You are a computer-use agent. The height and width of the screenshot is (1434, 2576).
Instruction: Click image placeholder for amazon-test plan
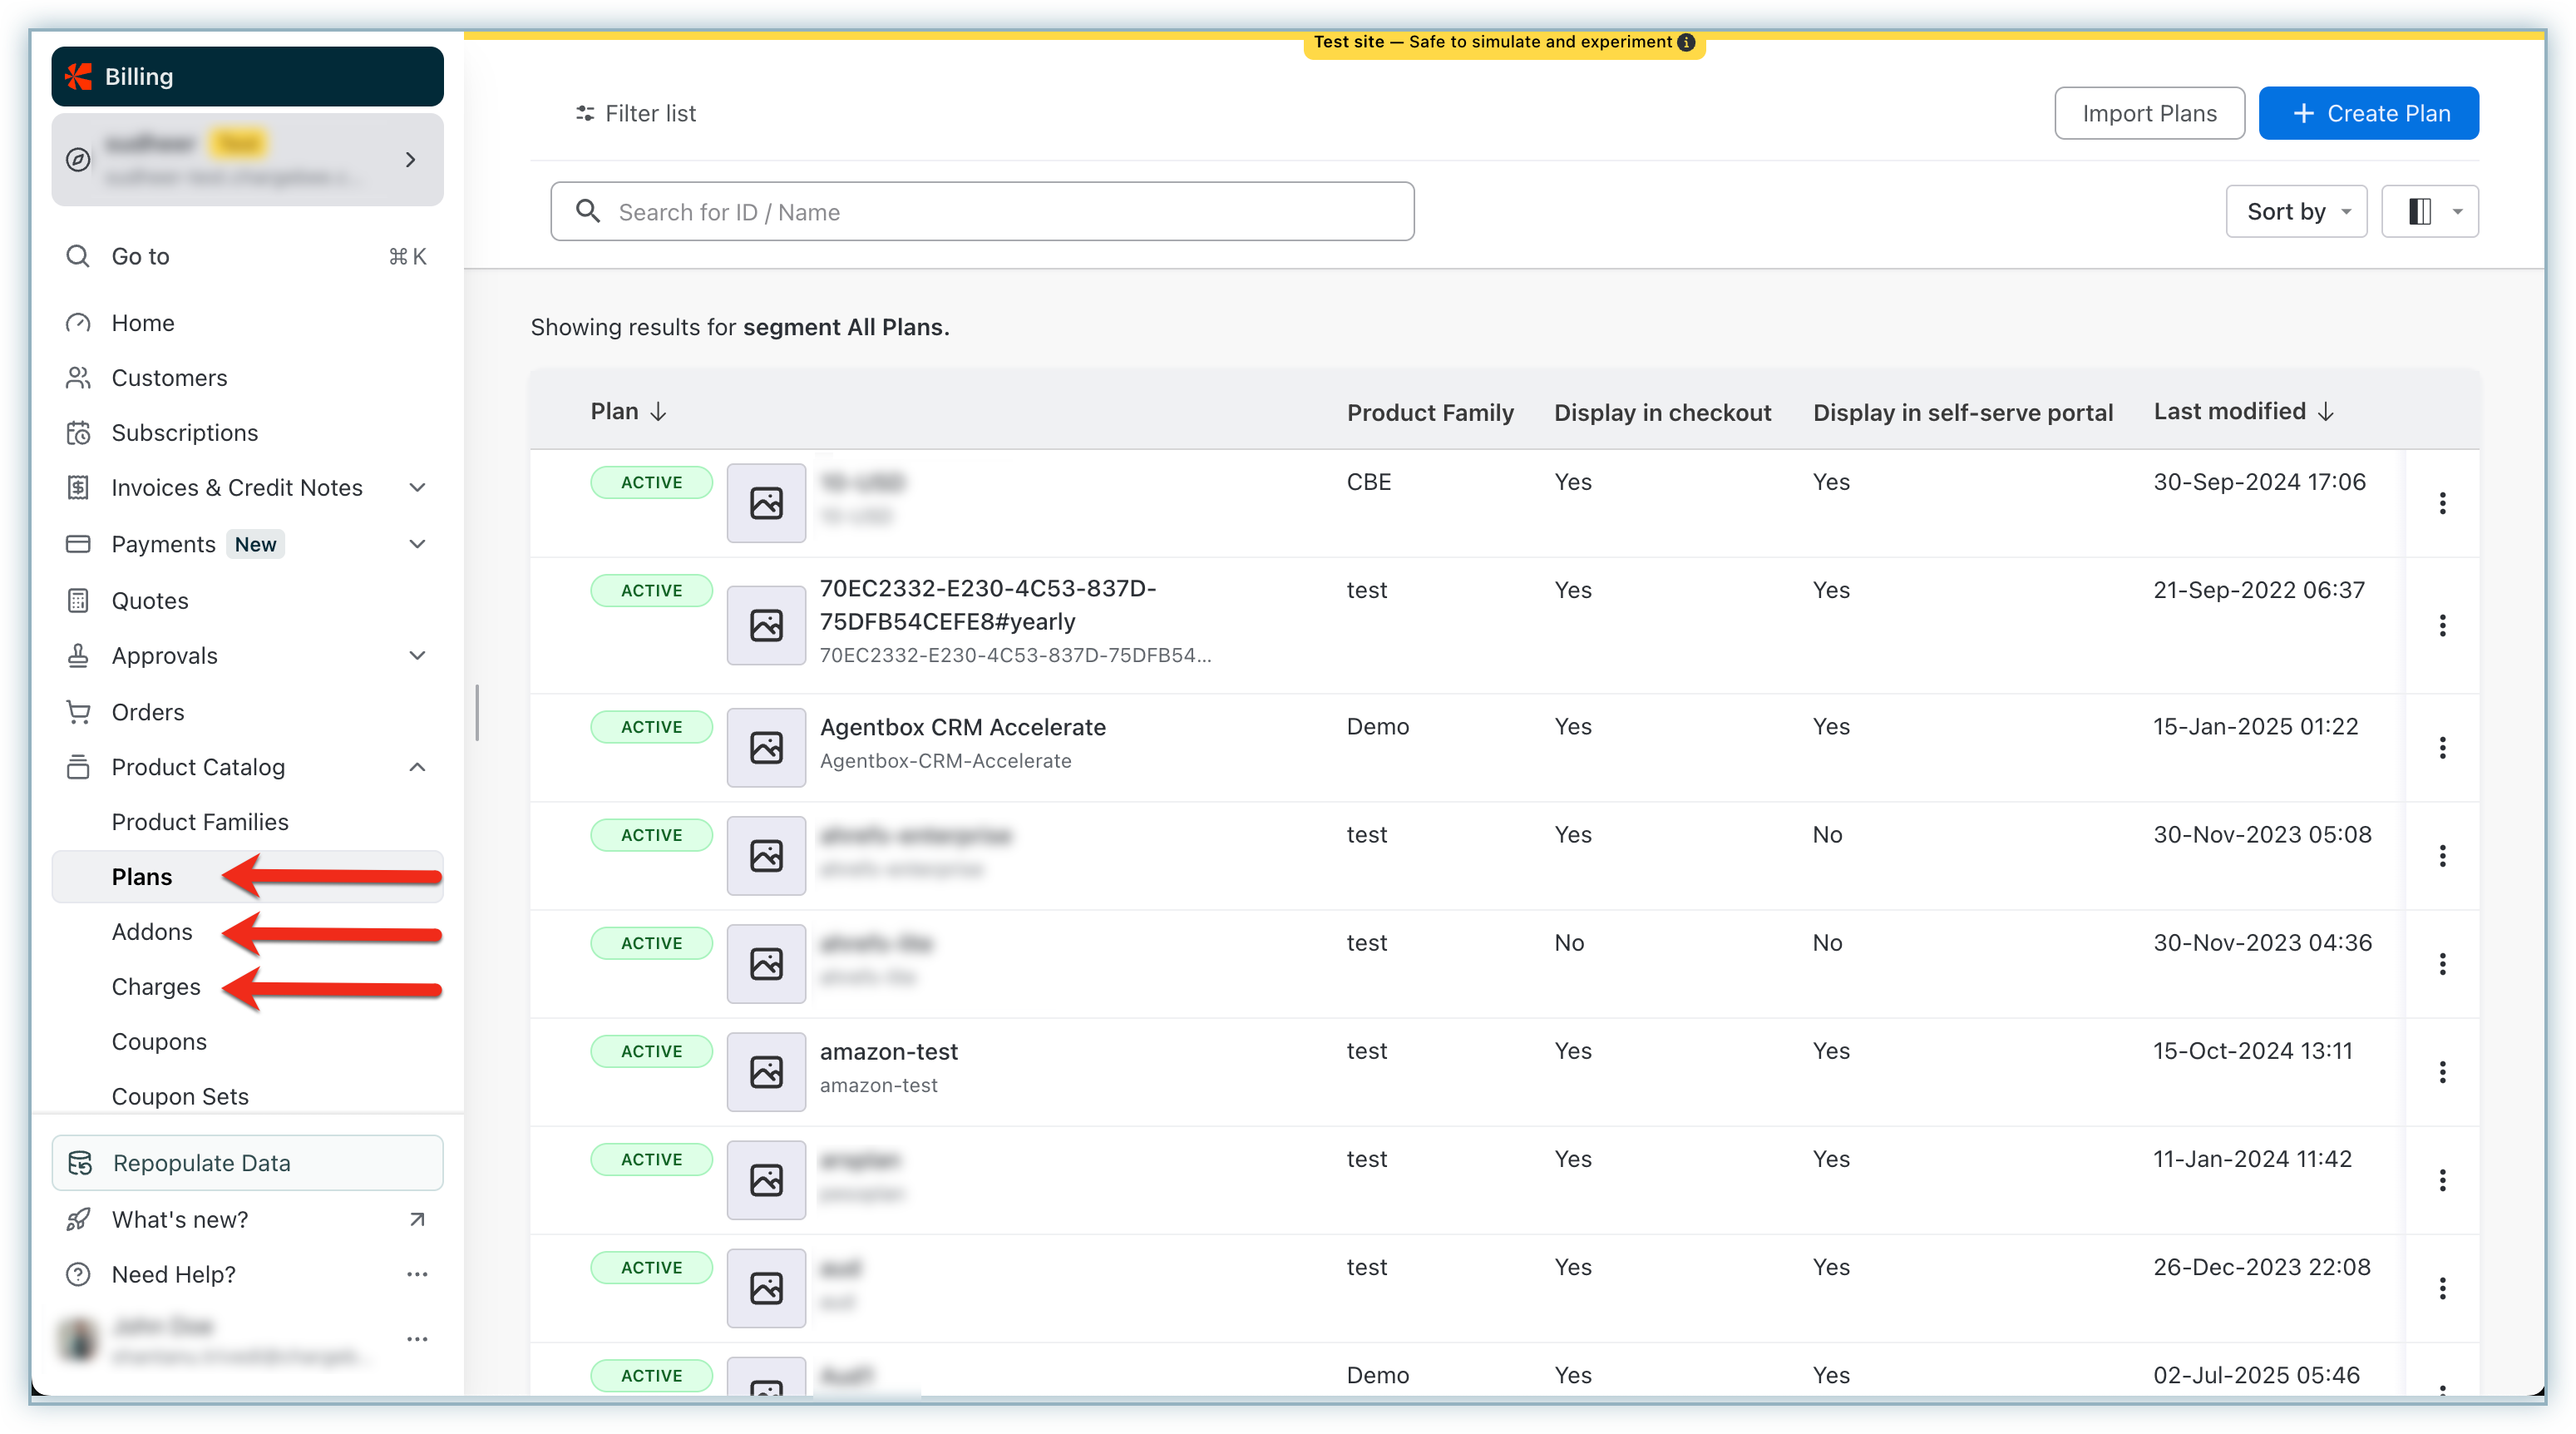point(766,1072)
